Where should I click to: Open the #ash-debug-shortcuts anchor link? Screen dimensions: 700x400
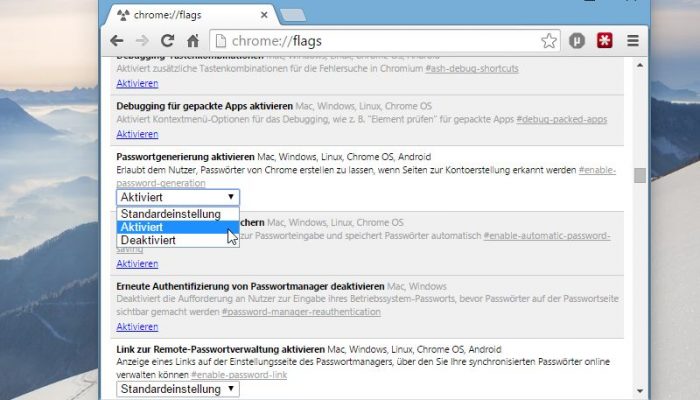click(472, 69)
